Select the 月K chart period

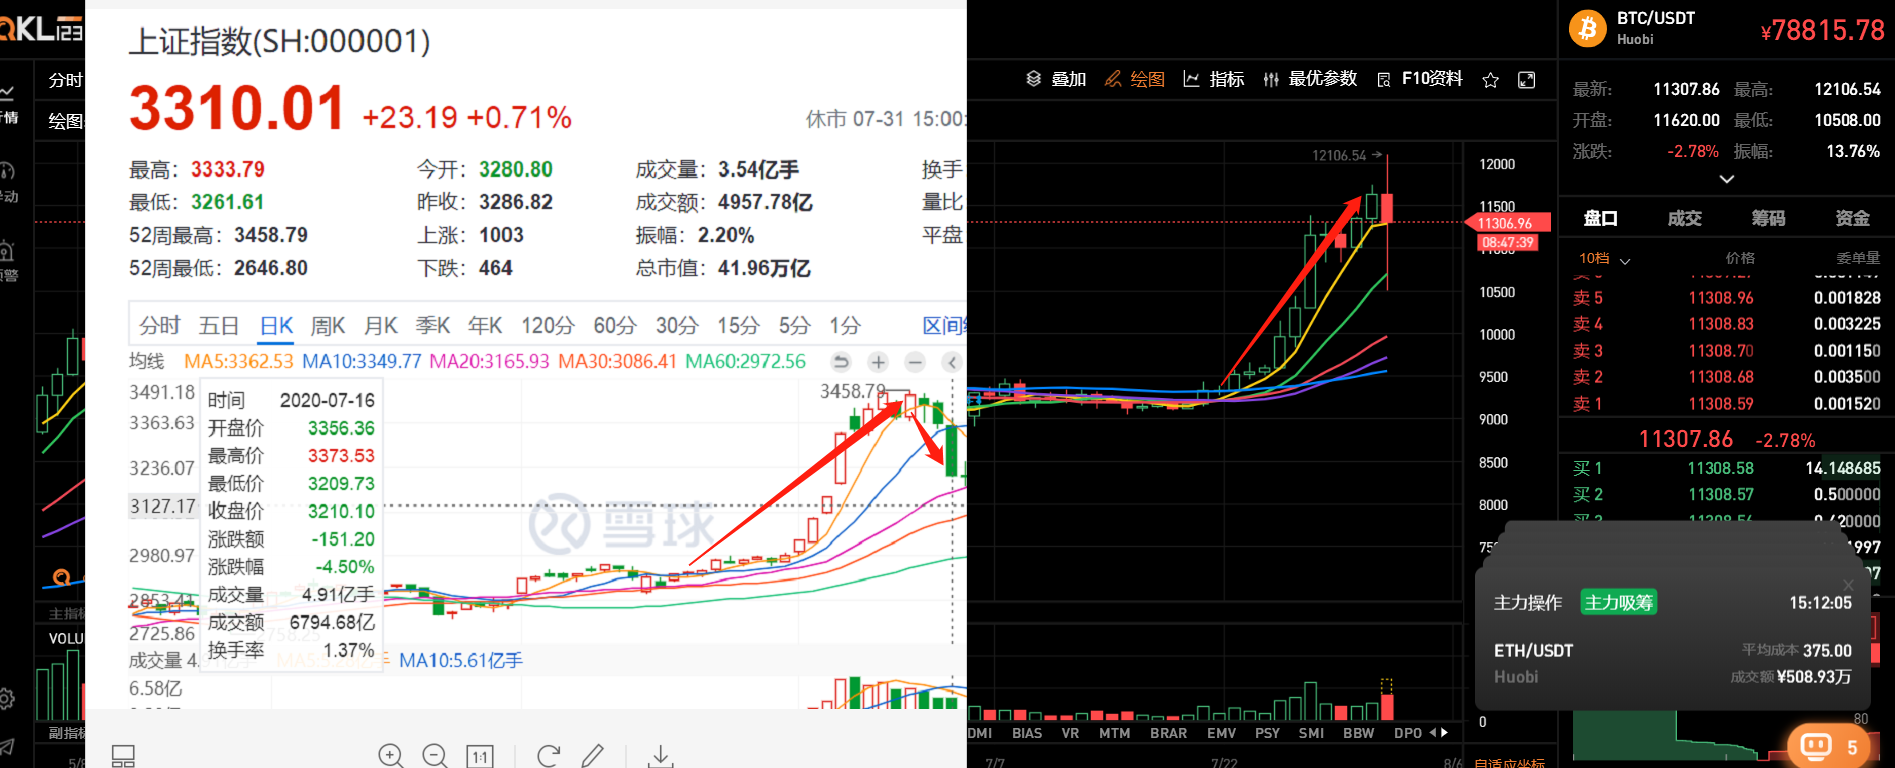click(381, 326)
